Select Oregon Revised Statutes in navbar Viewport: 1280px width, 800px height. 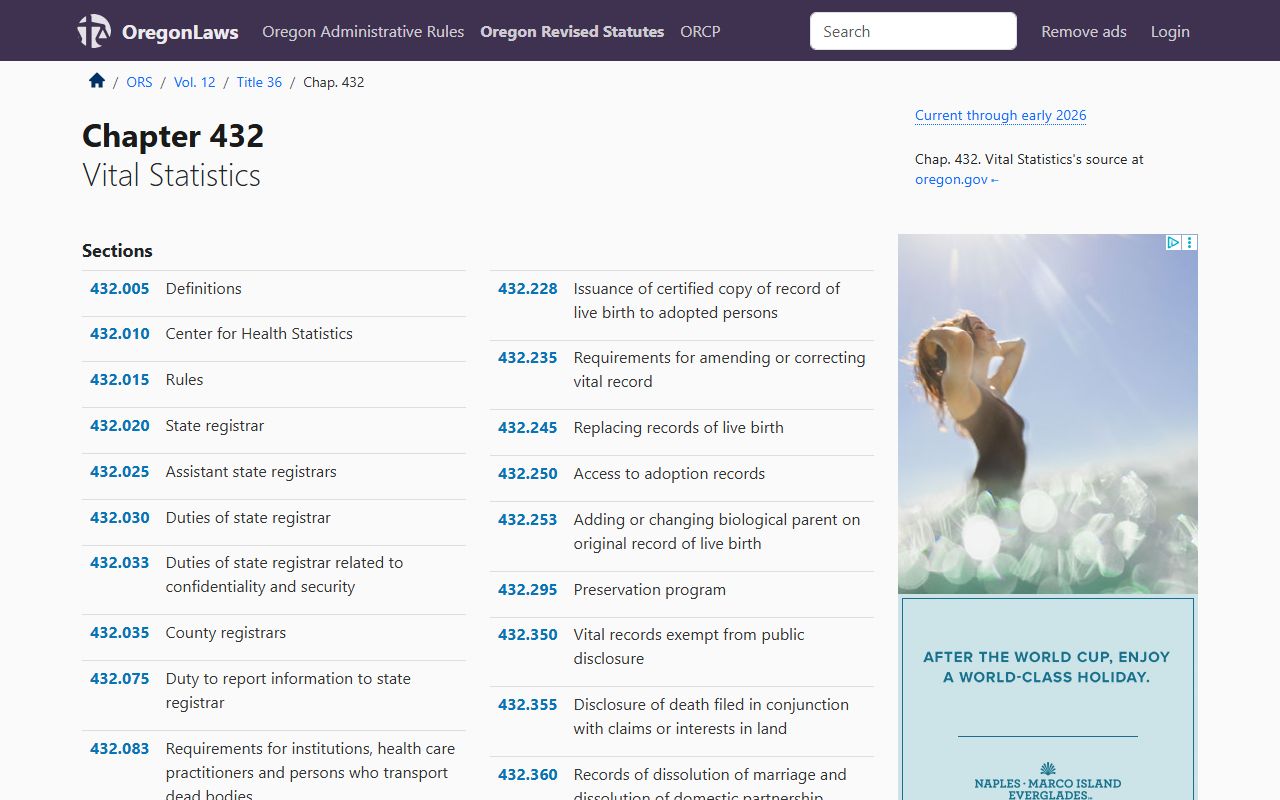[572, 31]
